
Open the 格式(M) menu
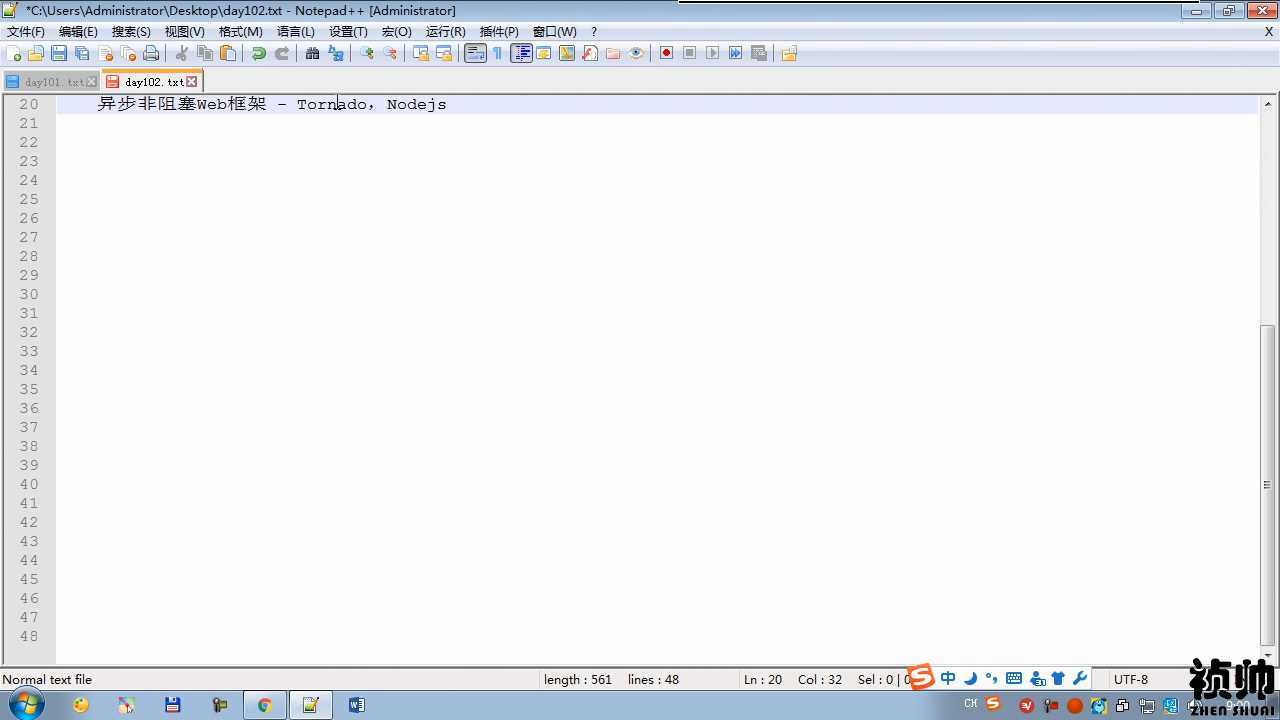click(x=241, y=32)
